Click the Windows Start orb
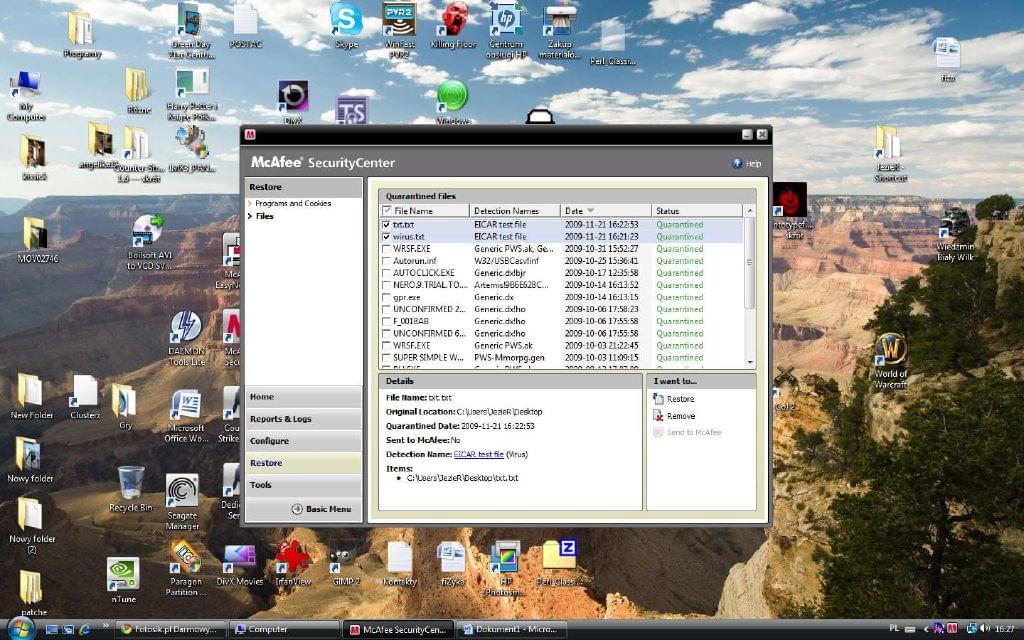The image size is (1024, 640). 21,628
